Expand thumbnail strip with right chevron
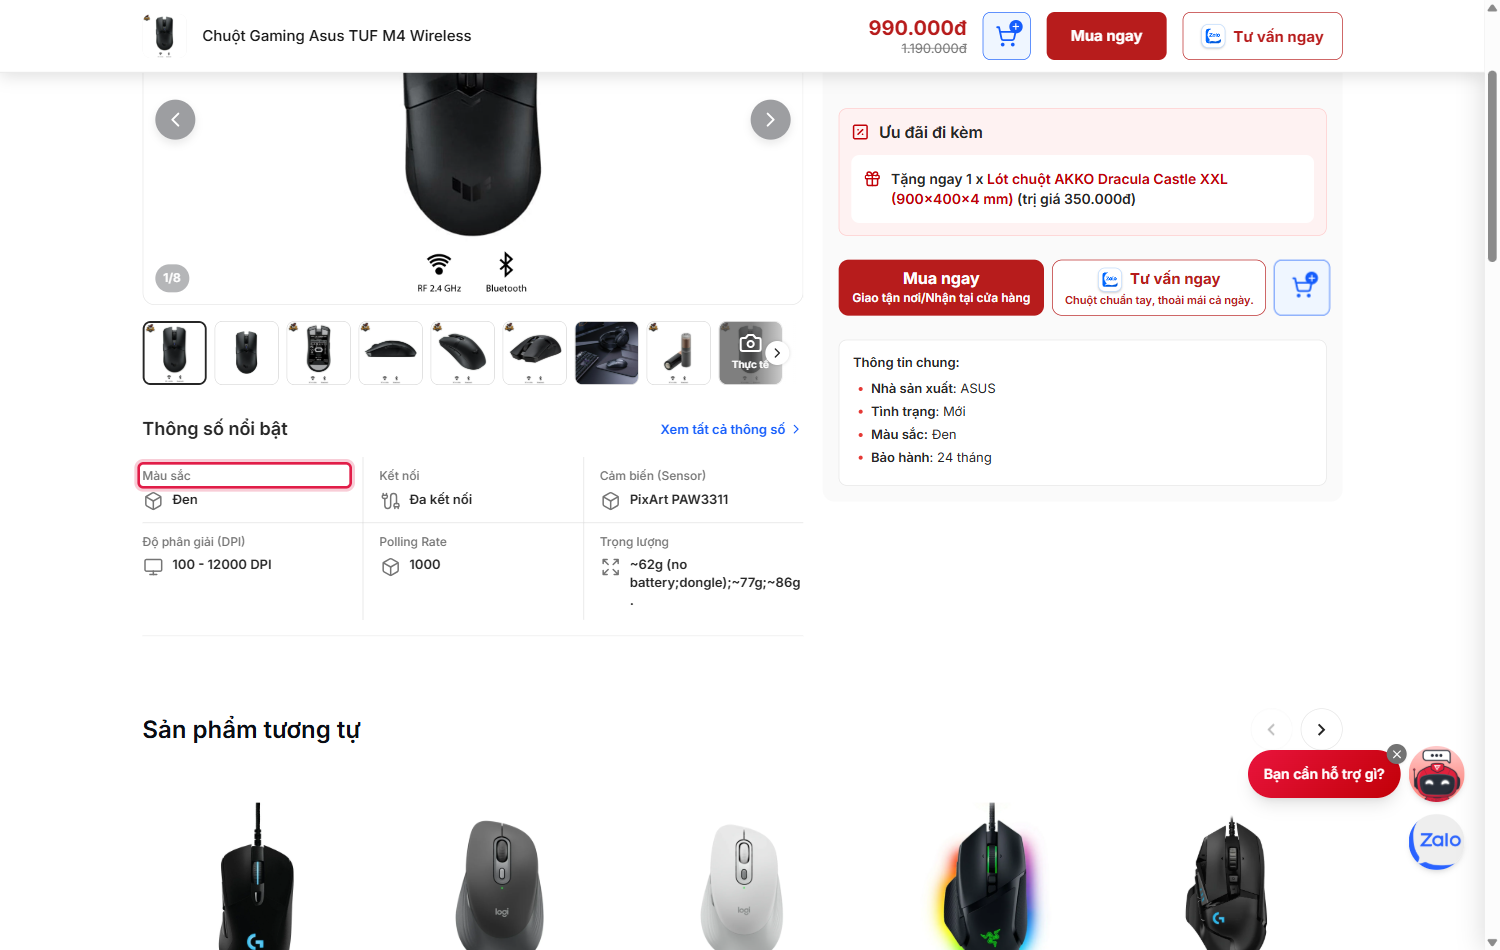 (x=777, y=353)
